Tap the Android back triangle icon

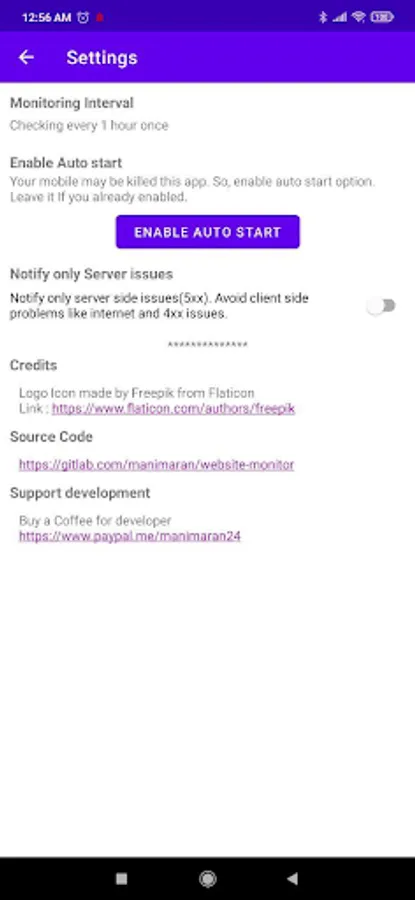click(293, 878)
